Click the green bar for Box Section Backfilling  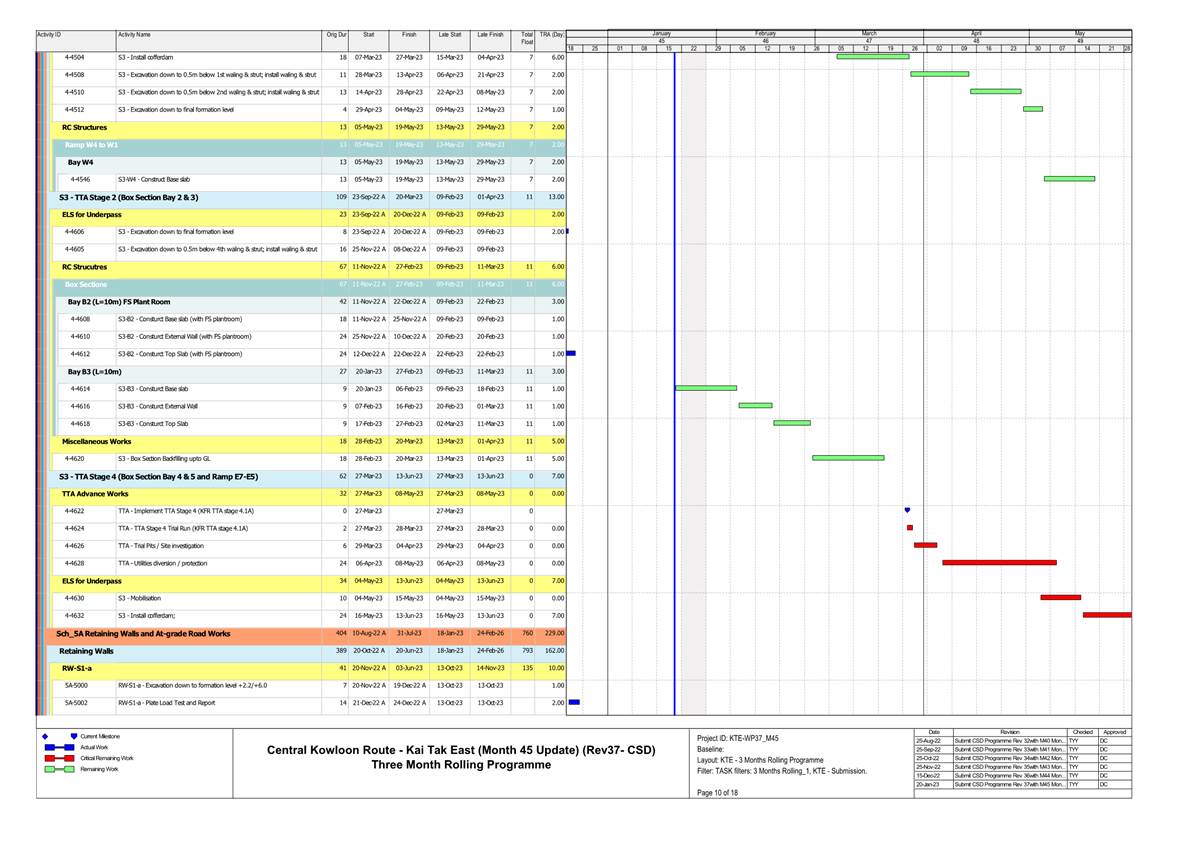(848, 458)
